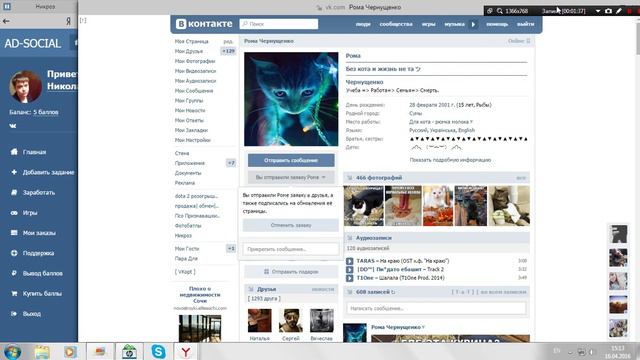Click the +129 friend requests badge
640x360 pixels.
228,51
